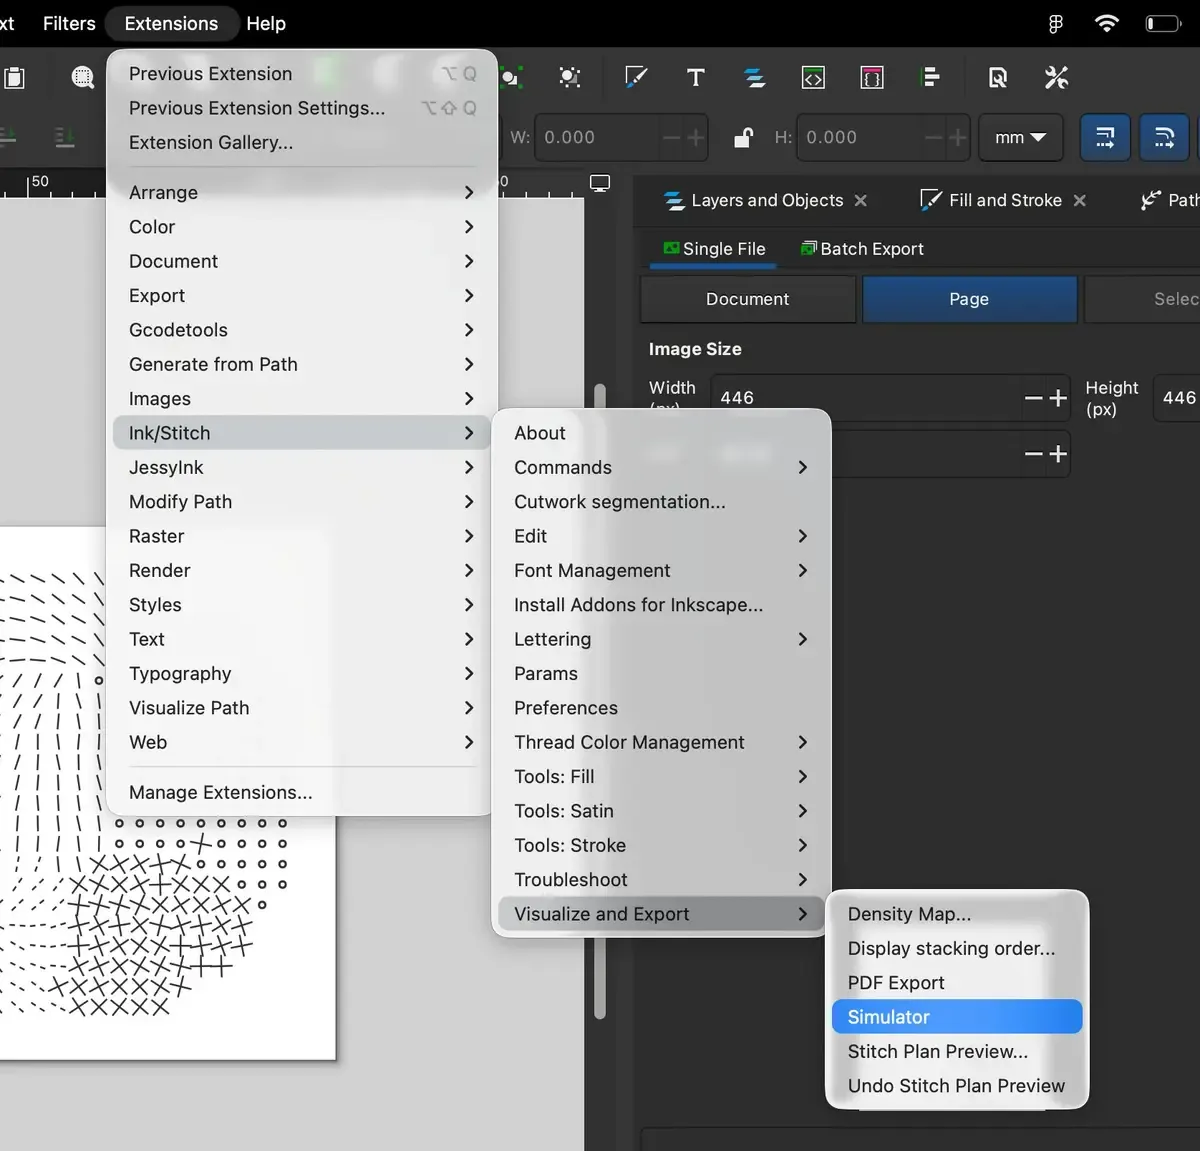
Task: Click the Width image size field
Action: coord(865,397)
